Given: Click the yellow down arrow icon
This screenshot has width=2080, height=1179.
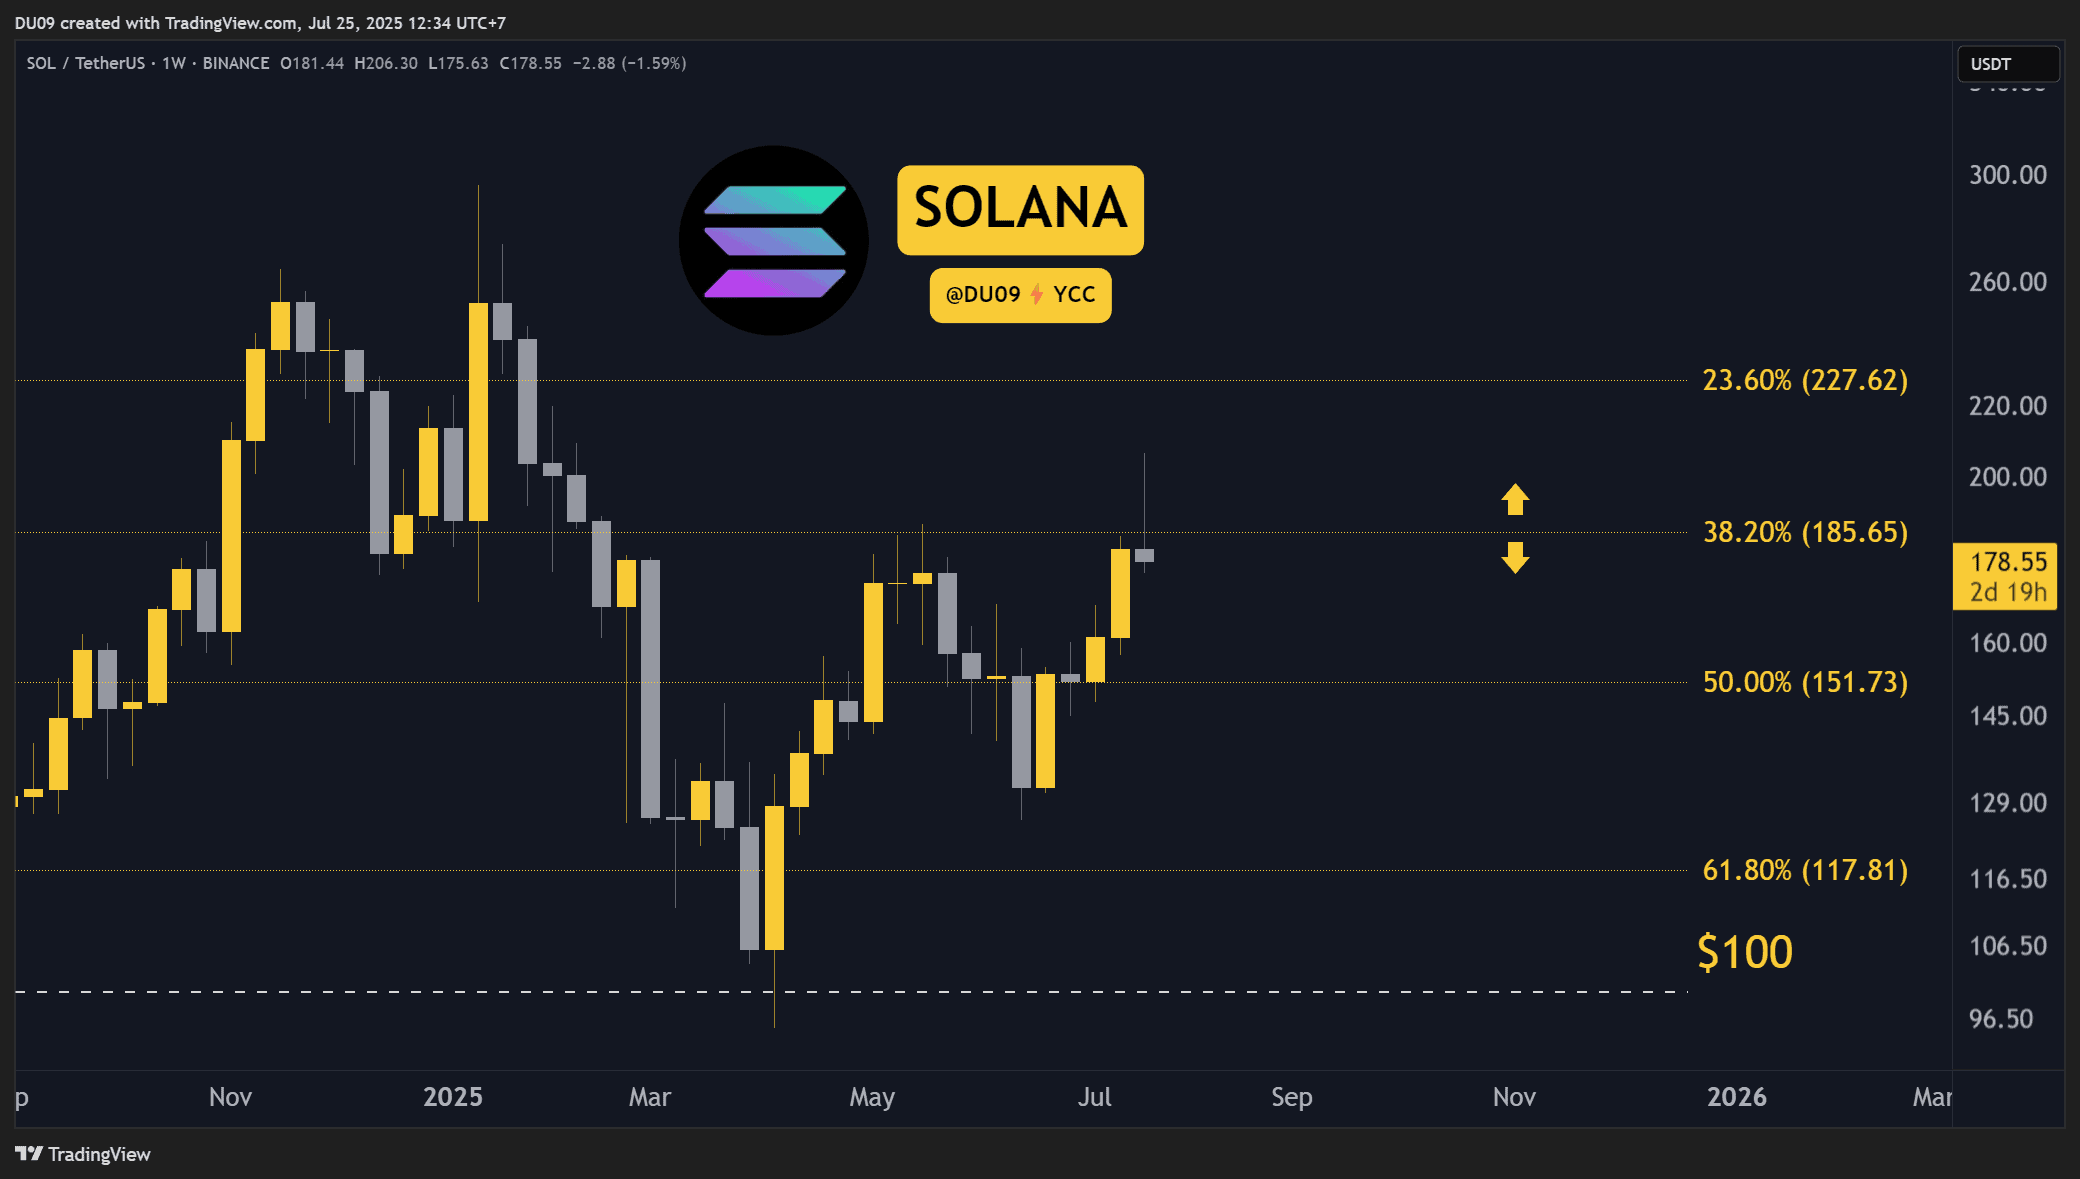Looking at the screenshot, I should (x=1515, y=557).
